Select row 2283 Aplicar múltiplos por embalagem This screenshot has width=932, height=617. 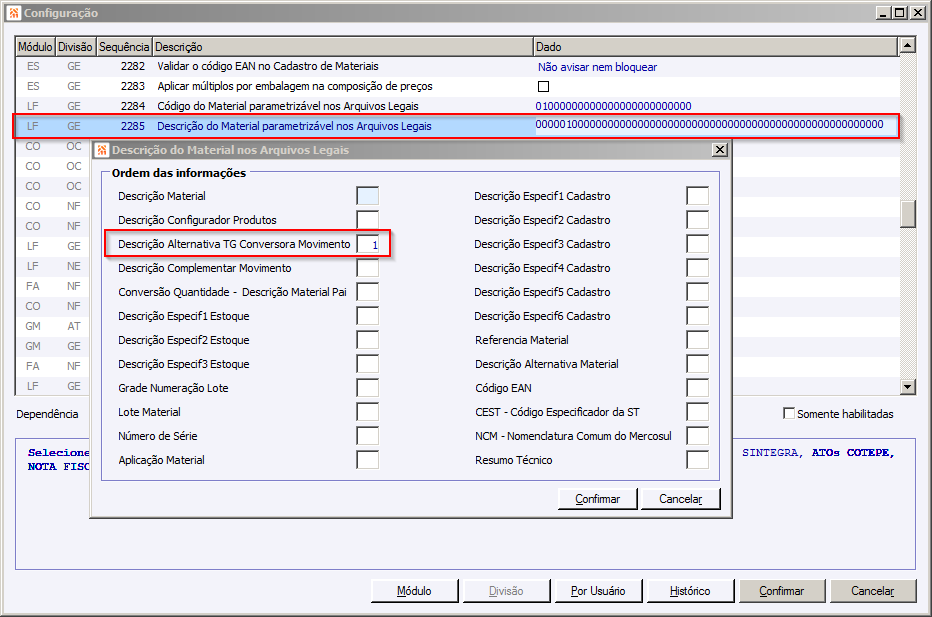[457, 86]
